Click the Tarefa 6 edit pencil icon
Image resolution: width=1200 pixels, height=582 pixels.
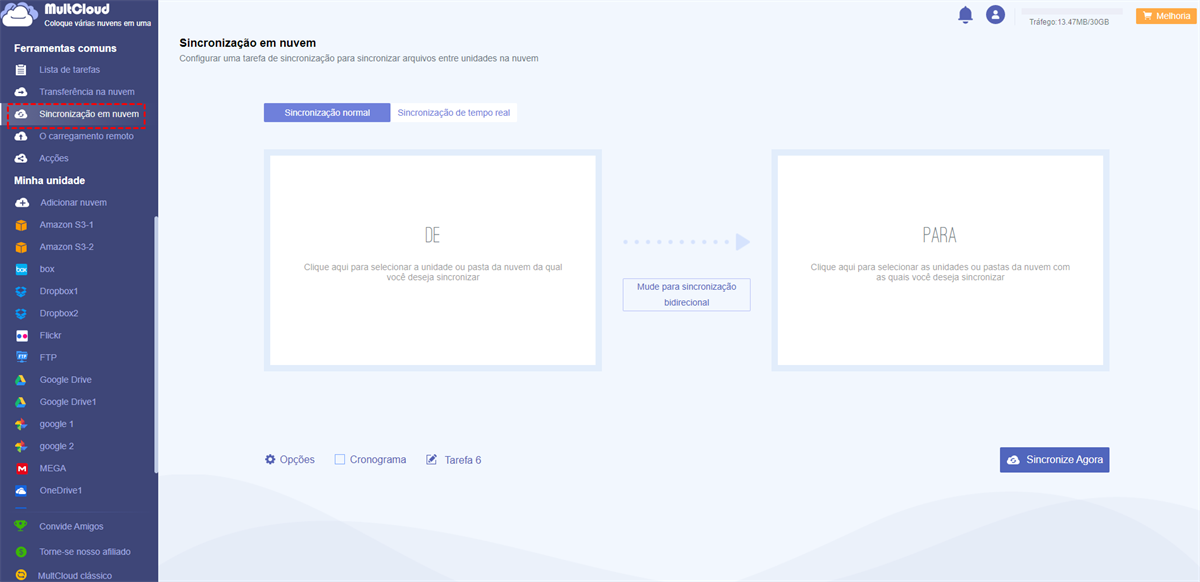432,460
